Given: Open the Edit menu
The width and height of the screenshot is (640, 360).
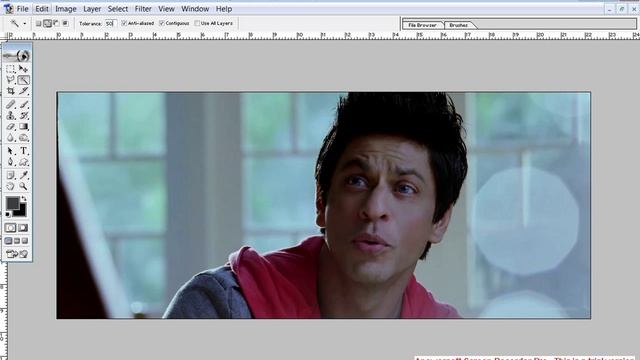Looking at the screenshot, I should (x=42, y=9).
